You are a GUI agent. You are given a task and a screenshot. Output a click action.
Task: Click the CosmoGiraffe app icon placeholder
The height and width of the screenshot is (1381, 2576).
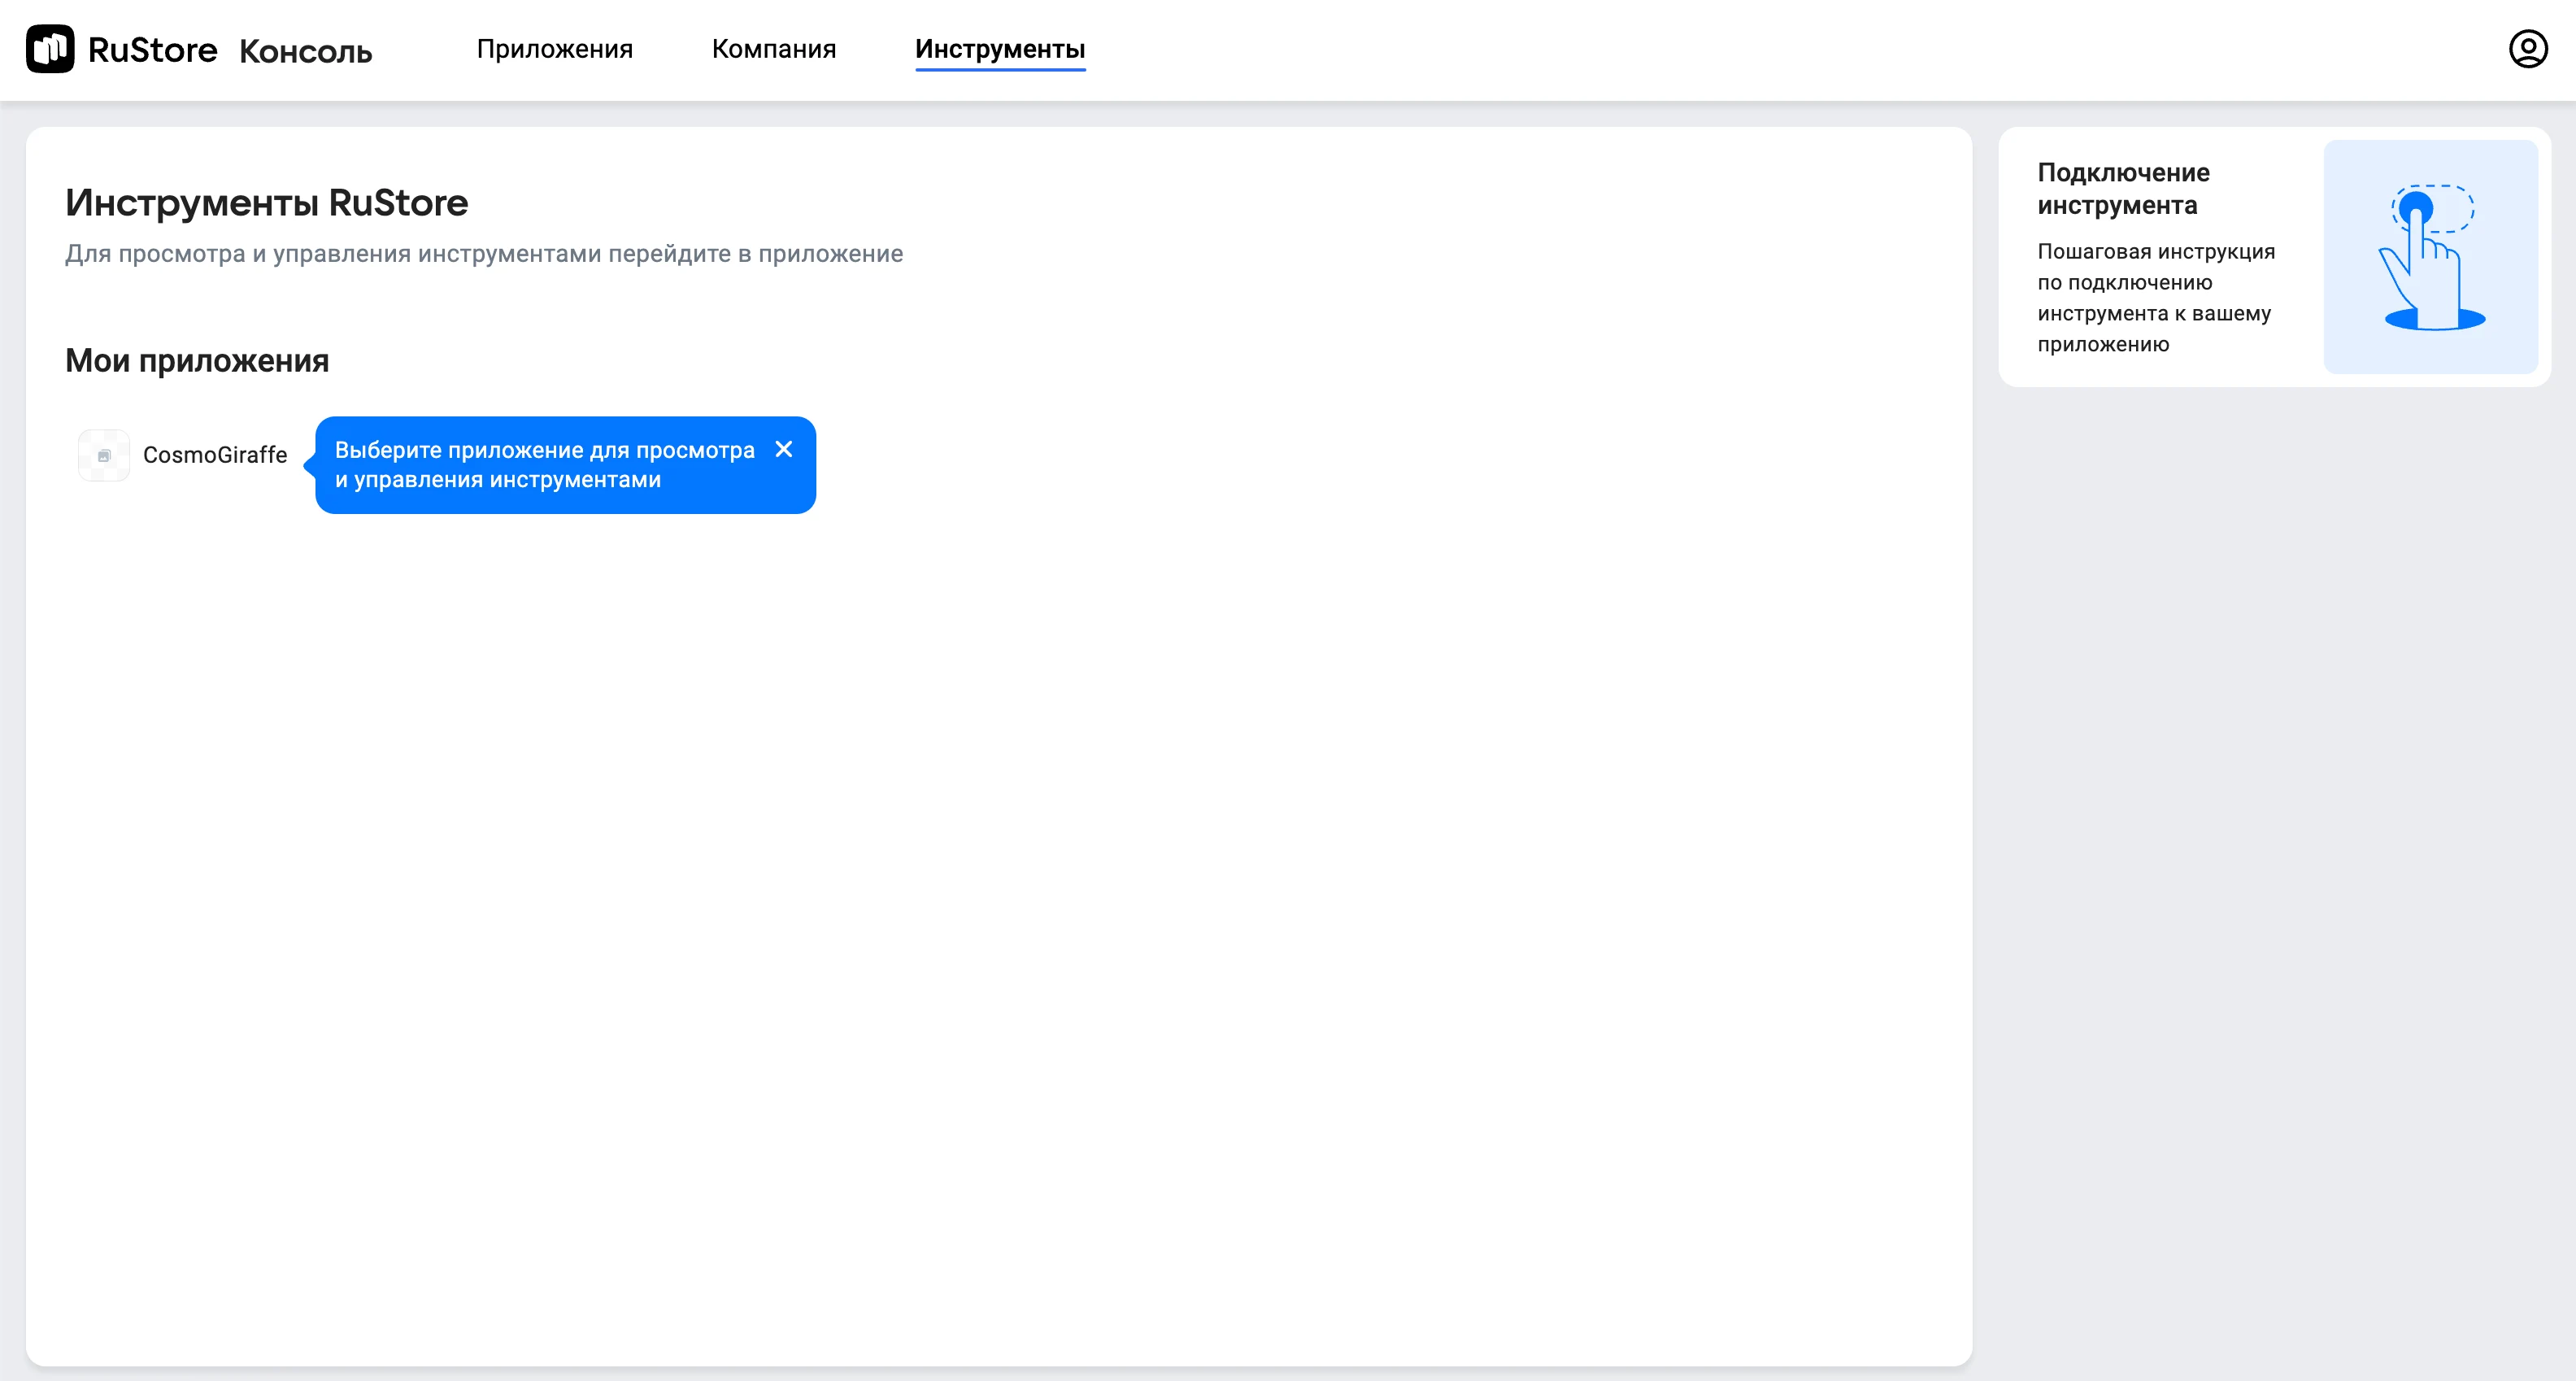[x=104, y=455]
